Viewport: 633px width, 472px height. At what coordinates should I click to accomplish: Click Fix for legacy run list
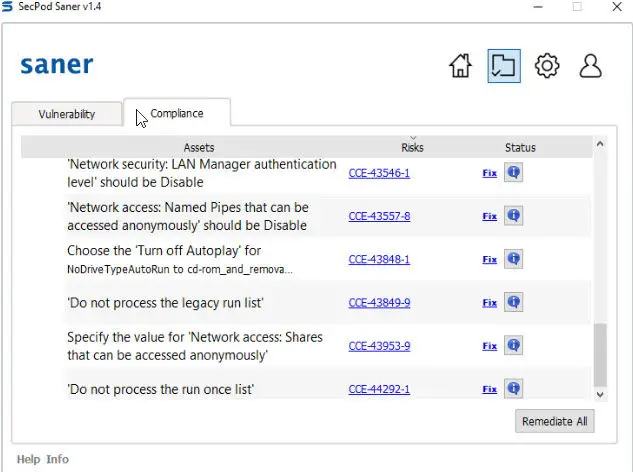[x=489, y=302]
